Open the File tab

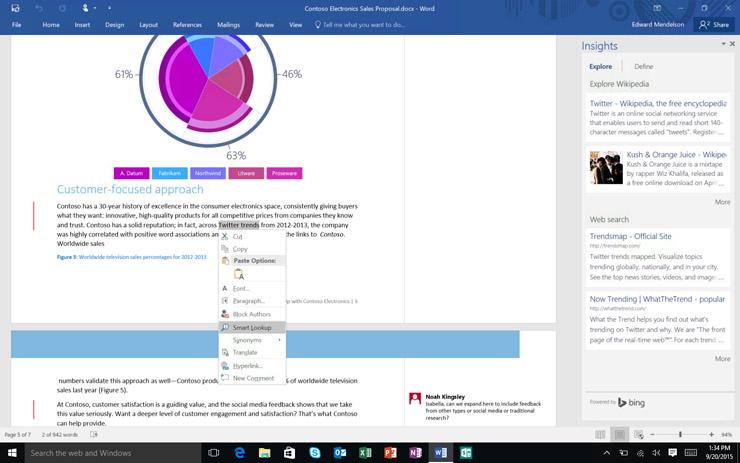pos(17,25)
